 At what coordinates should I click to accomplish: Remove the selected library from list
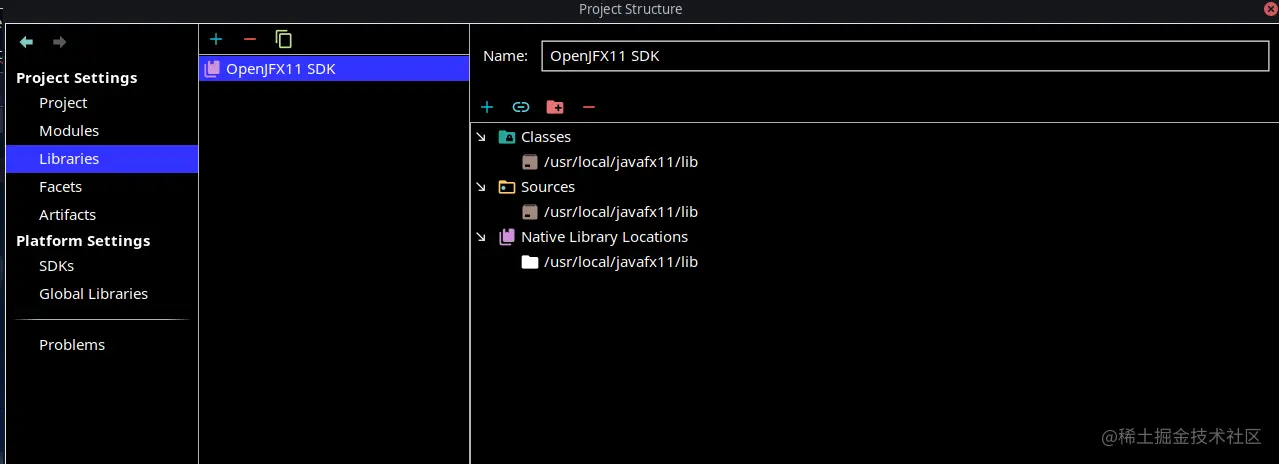click(250, 39)
